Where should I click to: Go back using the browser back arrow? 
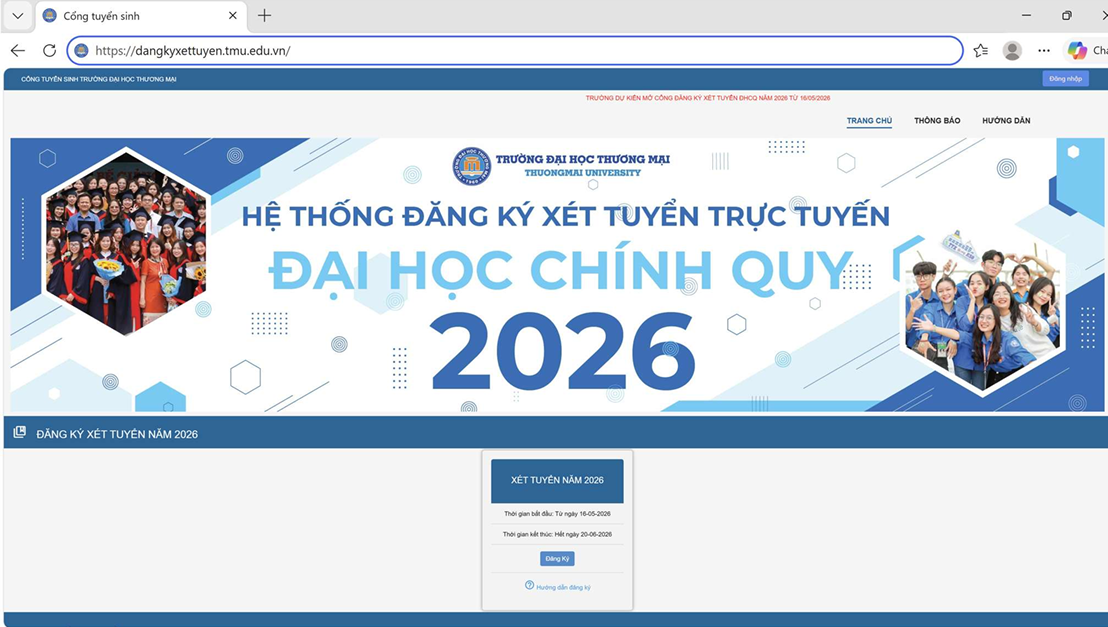(x=18, y=50)
